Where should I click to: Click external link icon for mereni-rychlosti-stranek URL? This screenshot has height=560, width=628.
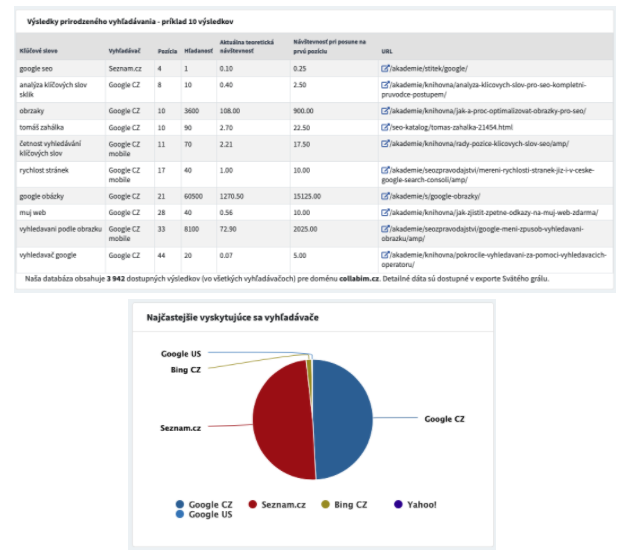tap(385, 170)
